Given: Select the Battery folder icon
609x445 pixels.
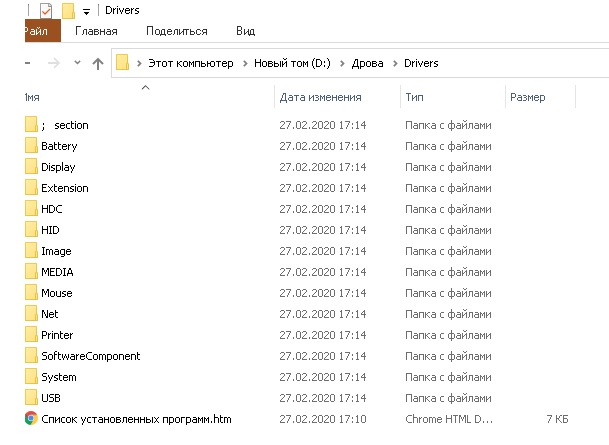Looking at the screenshot, I should (31, 145).
